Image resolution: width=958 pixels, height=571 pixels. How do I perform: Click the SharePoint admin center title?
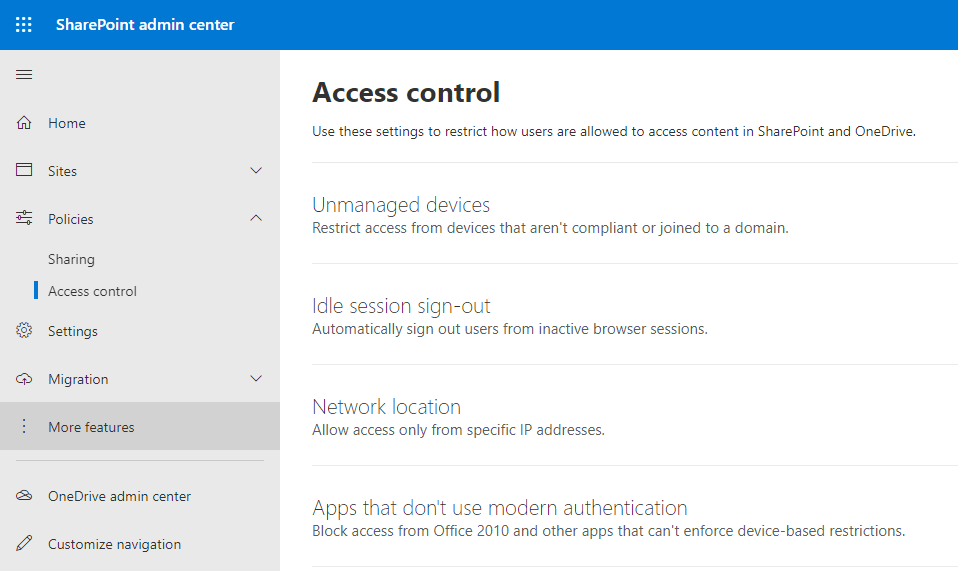145,25
